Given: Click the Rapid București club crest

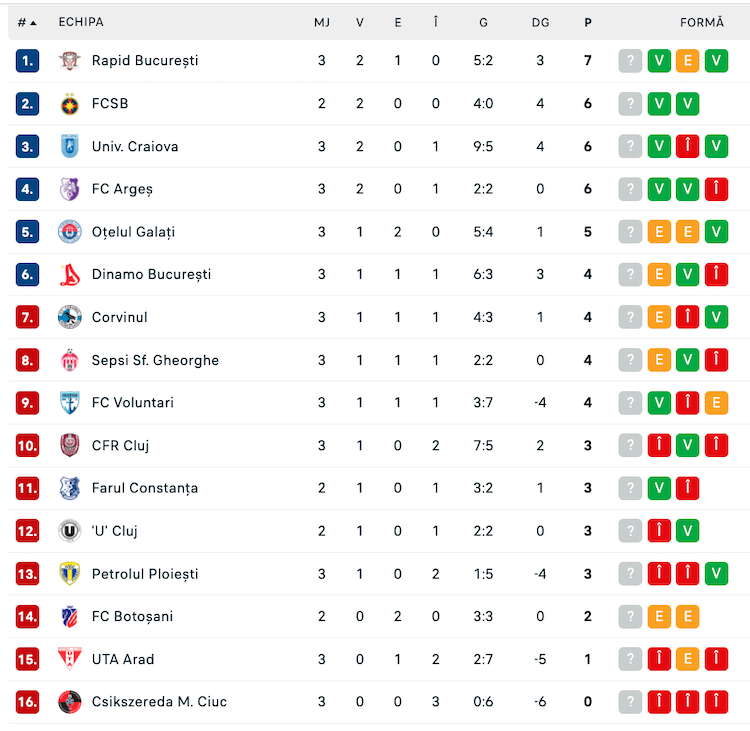Looking at the screenshot, I should pyautogui.click(x=69, y=61).
